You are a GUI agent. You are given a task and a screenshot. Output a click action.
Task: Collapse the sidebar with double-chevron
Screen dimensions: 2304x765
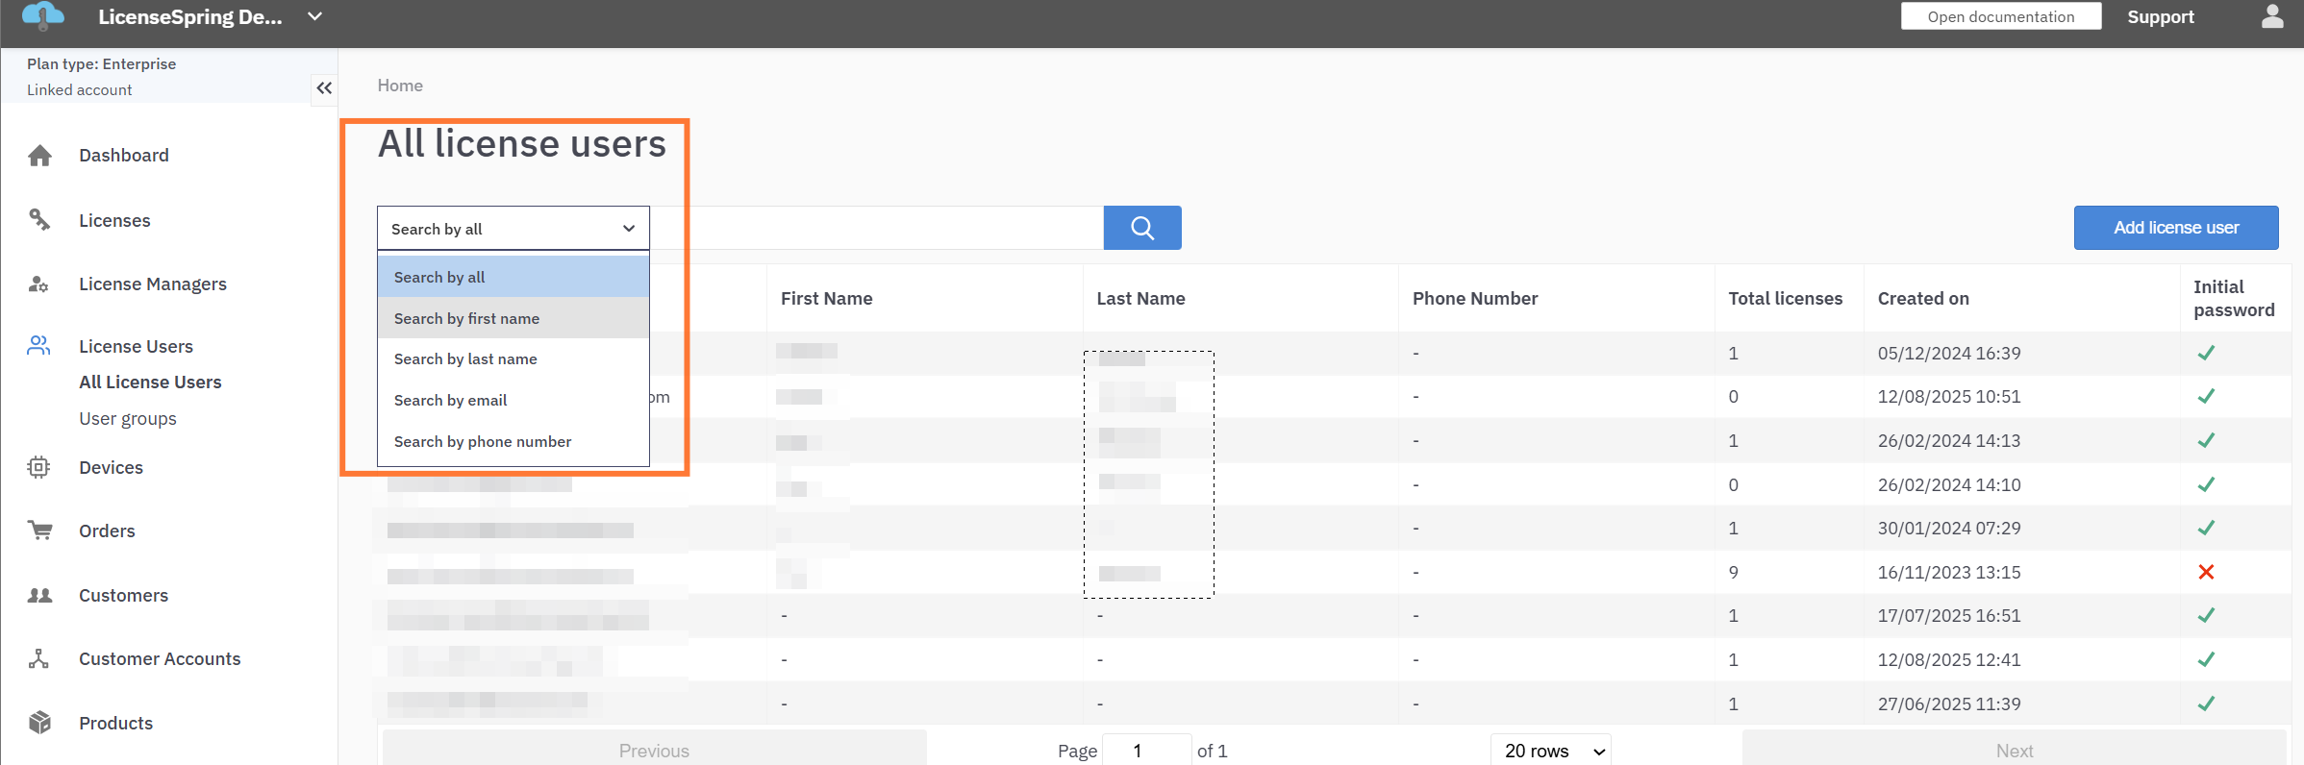point(324,88)
